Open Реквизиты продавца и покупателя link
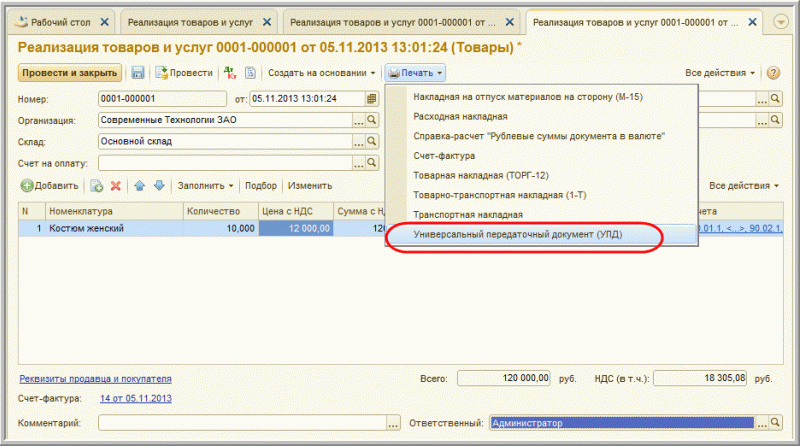 [95, 379]
